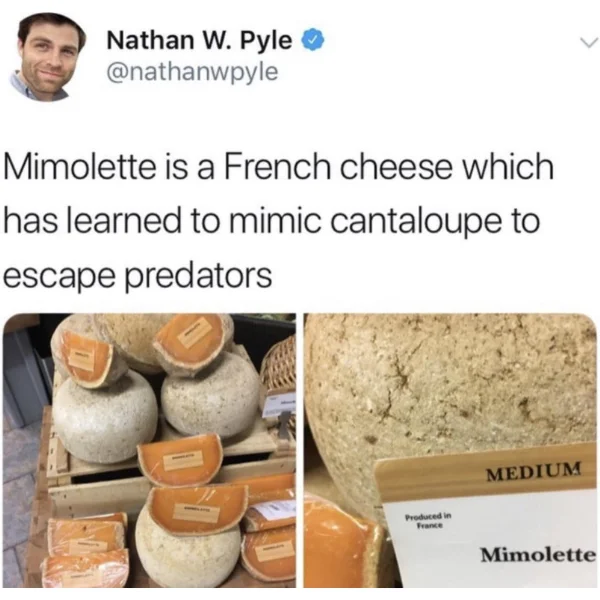Click the word predators in tweet text
Viewport: 600px width, 600px height.
point(198,276)
